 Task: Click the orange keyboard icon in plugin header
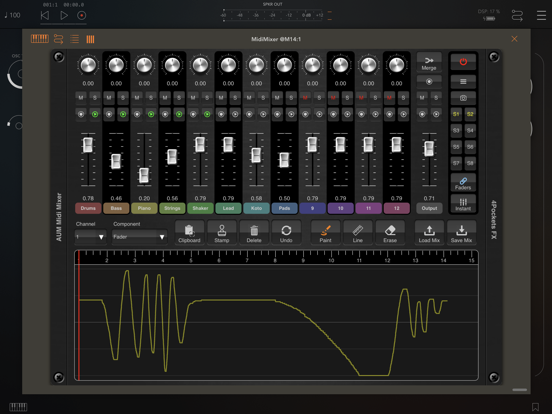point(40,39)
